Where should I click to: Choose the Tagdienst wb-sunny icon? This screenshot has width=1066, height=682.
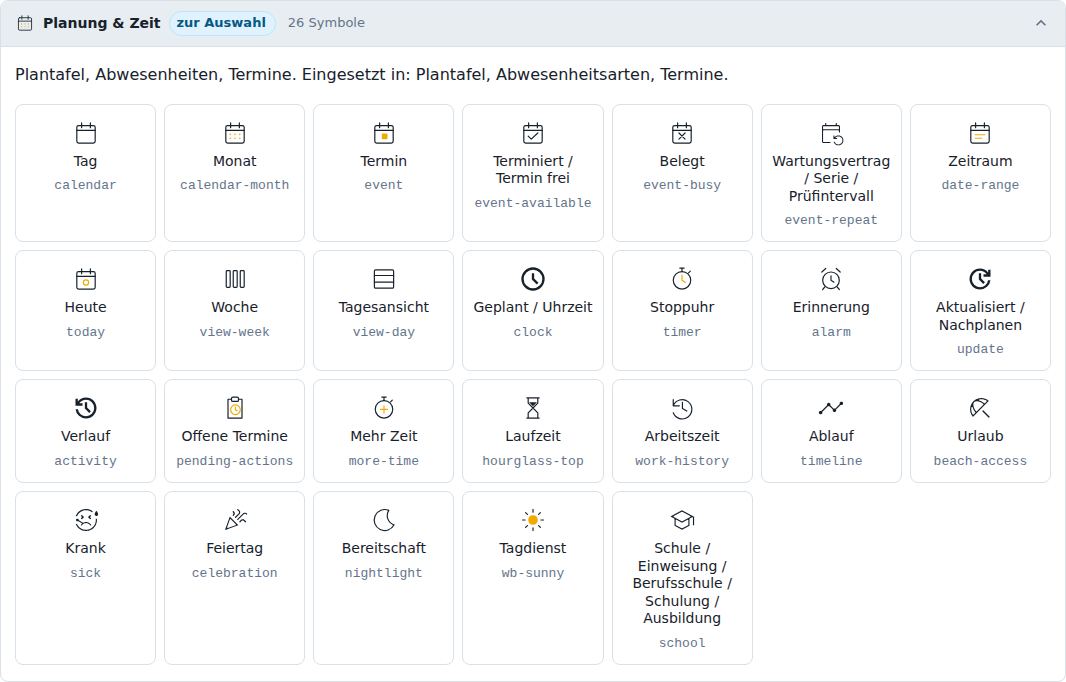click(533, 520)
